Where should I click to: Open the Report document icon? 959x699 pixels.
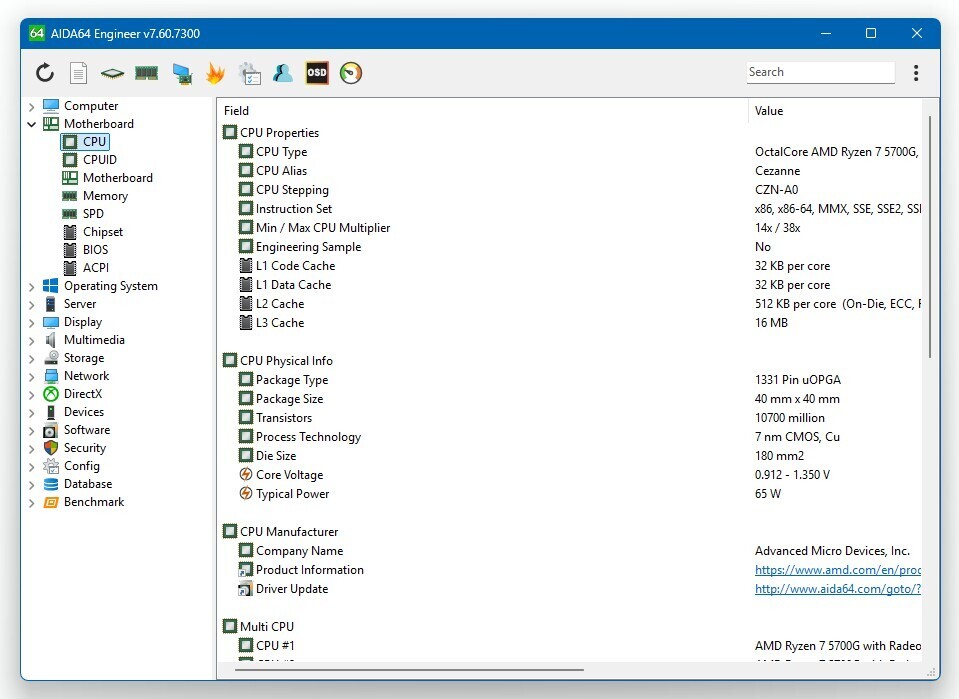pos(78,73)
